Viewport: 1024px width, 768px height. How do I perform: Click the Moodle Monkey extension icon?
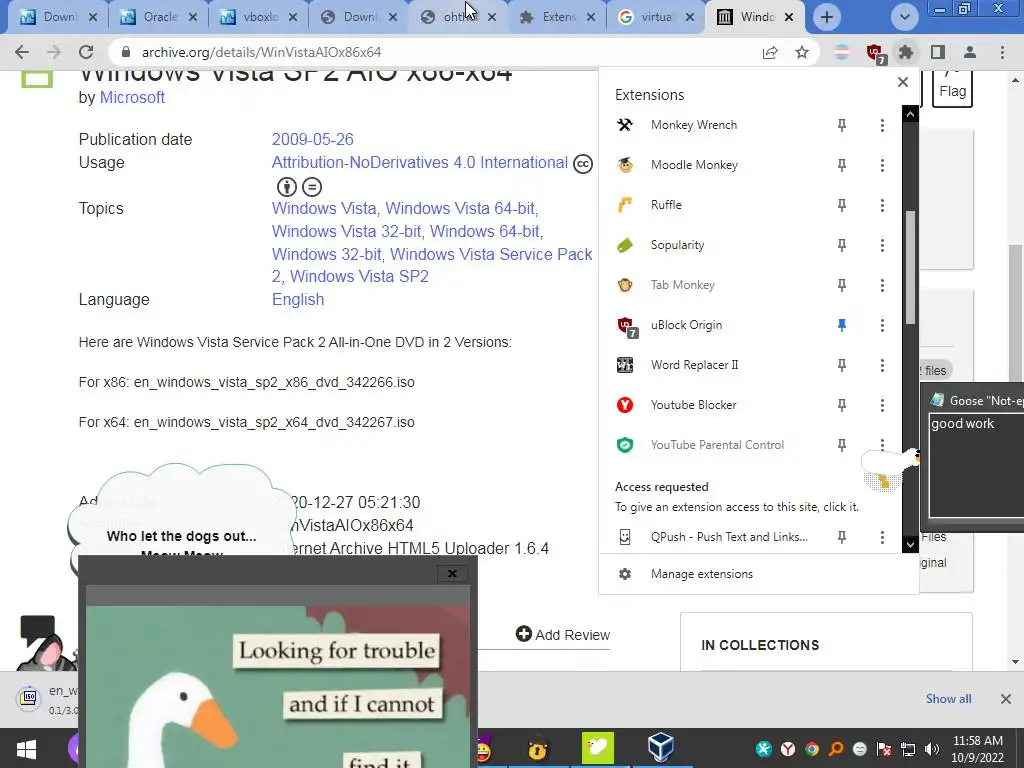pos(625,165)
